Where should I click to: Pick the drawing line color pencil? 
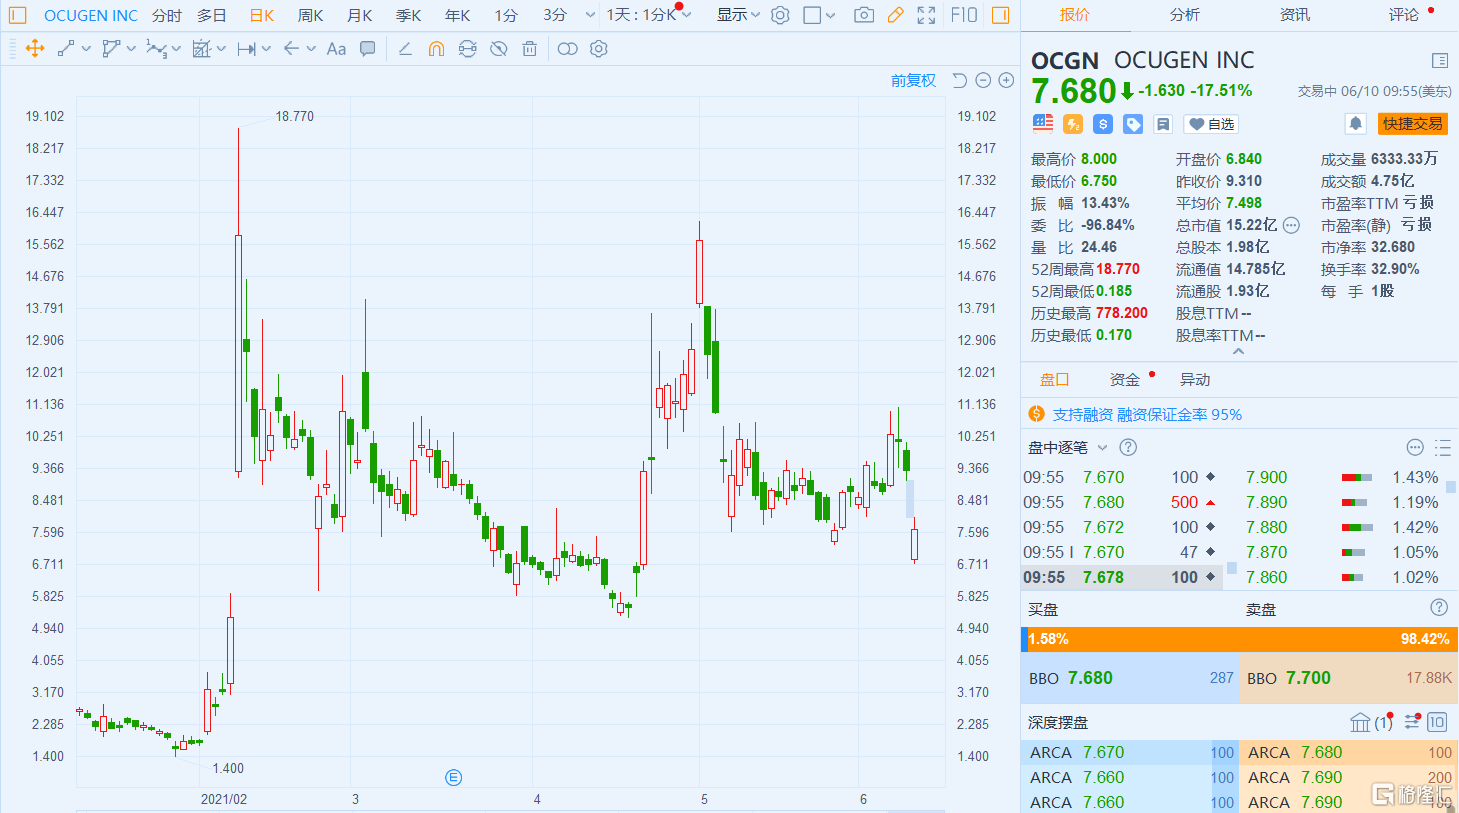coord(405,49)
